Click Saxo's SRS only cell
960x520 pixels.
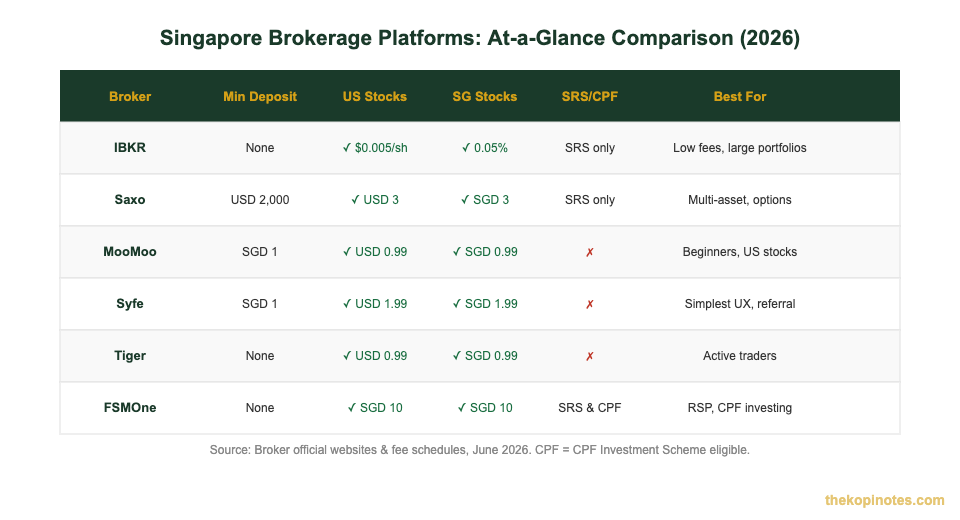(x=590, y=200)
